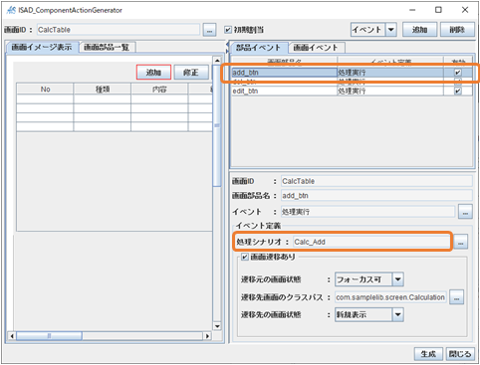Click the left arrow of the horizontal scrollbar
This screenshot has height=365, width=480.
12,336
